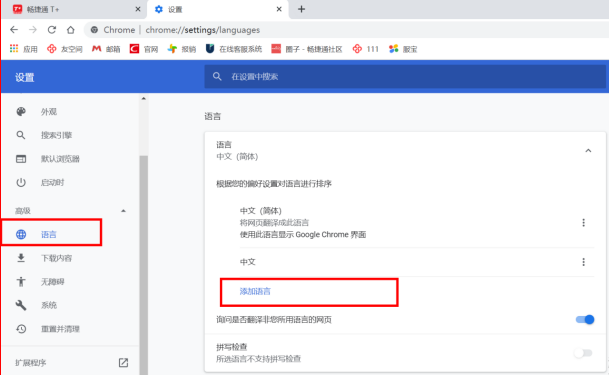This screenshot has height=375, width=609.
Task: Open the new tab plus button
Action: click(x=301, y=9)
